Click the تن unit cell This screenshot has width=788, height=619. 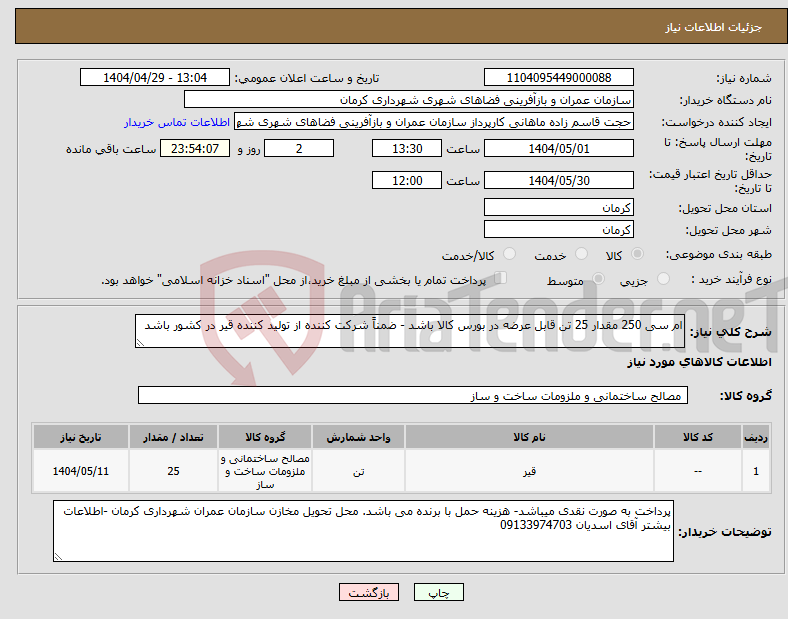coord(358,471)
